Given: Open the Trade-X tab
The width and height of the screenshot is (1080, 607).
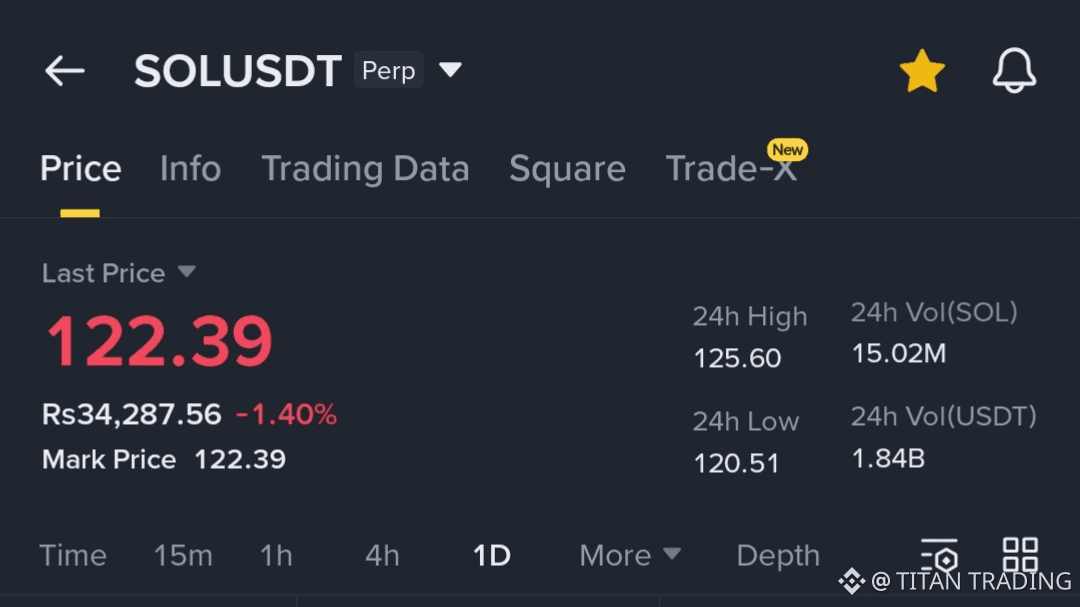Looking at the screenshot, I should [731, 169].
